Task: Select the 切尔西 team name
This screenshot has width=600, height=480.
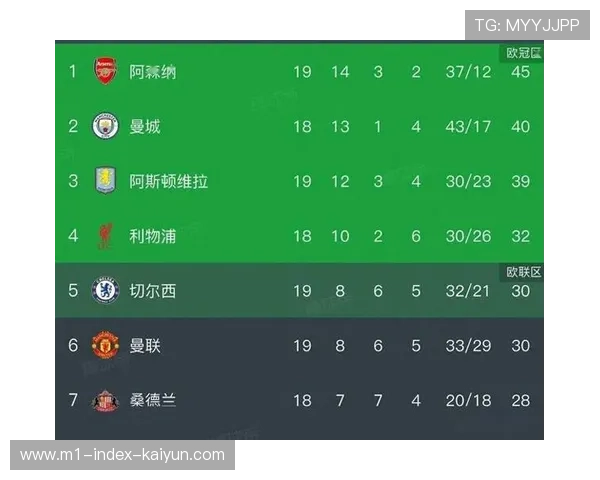Action: pos(153,291)
